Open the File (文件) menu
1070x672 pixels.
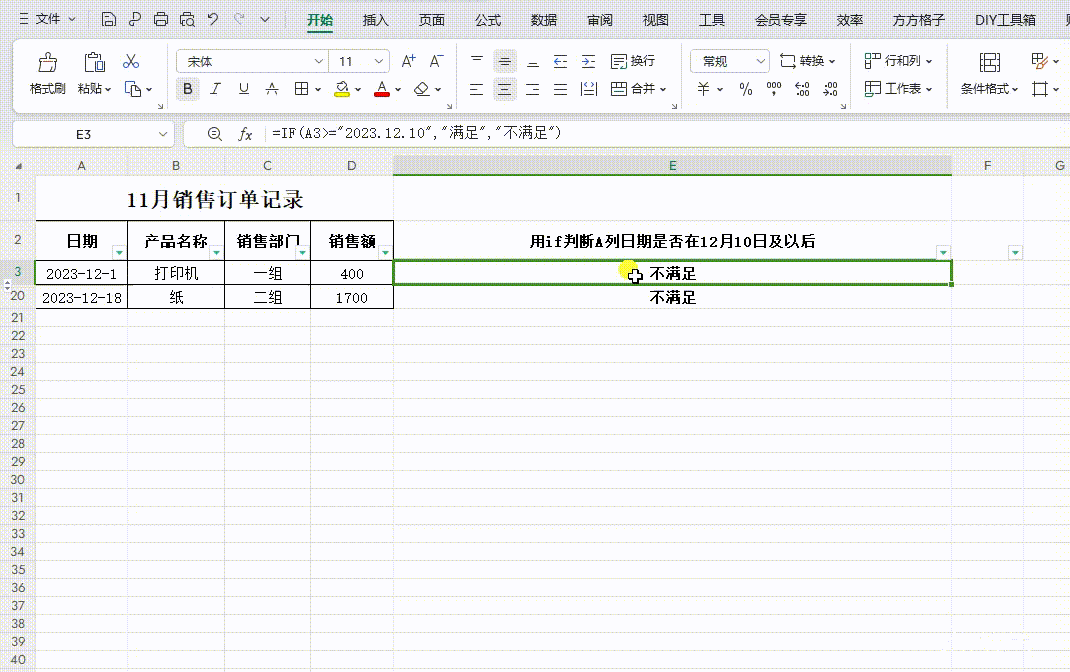(47, 19)
